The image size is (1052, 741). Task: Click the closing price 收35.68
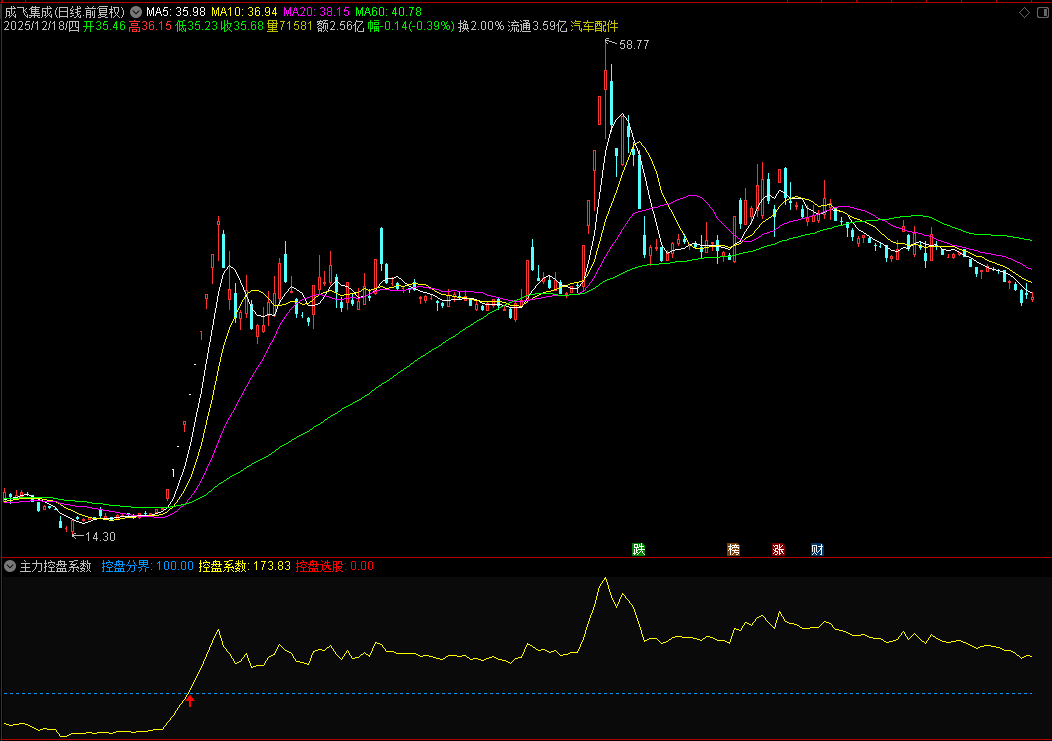coord(242,26)
